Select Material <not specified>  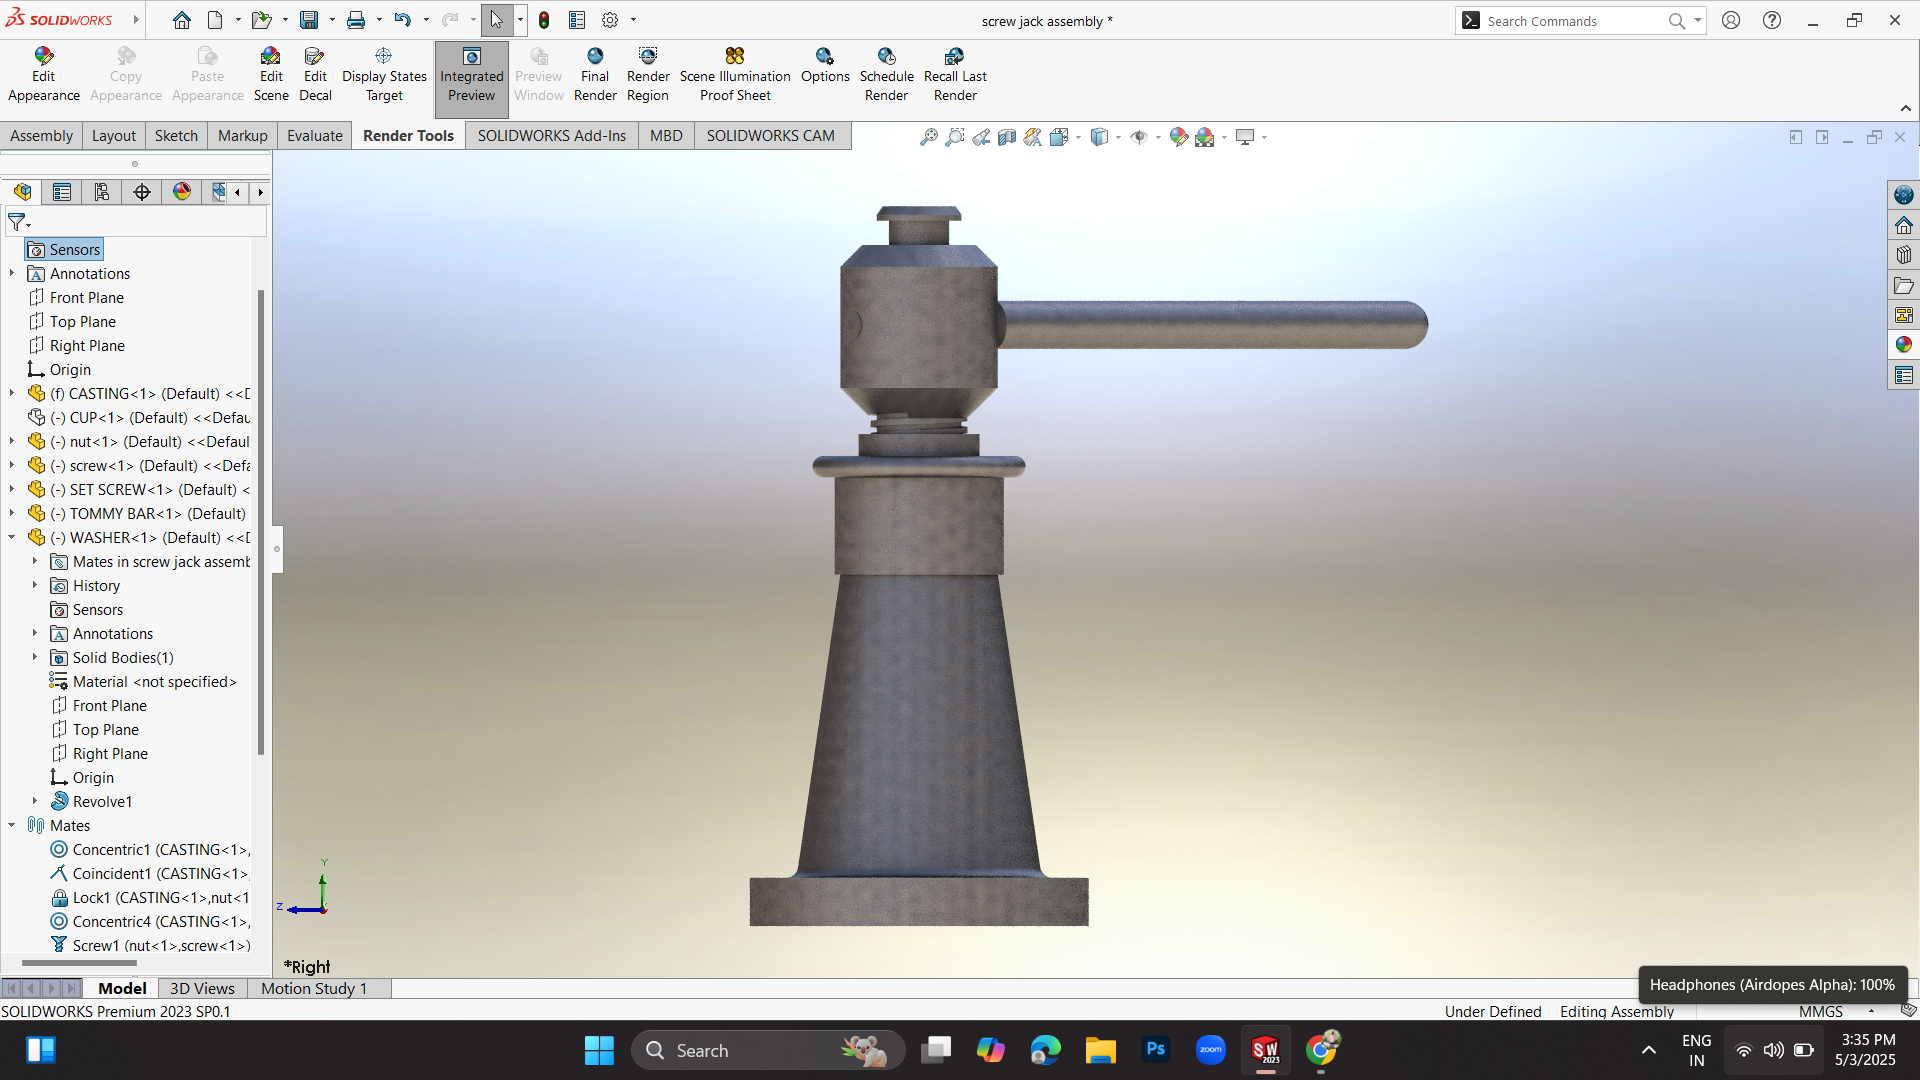(x=143, y=681)
